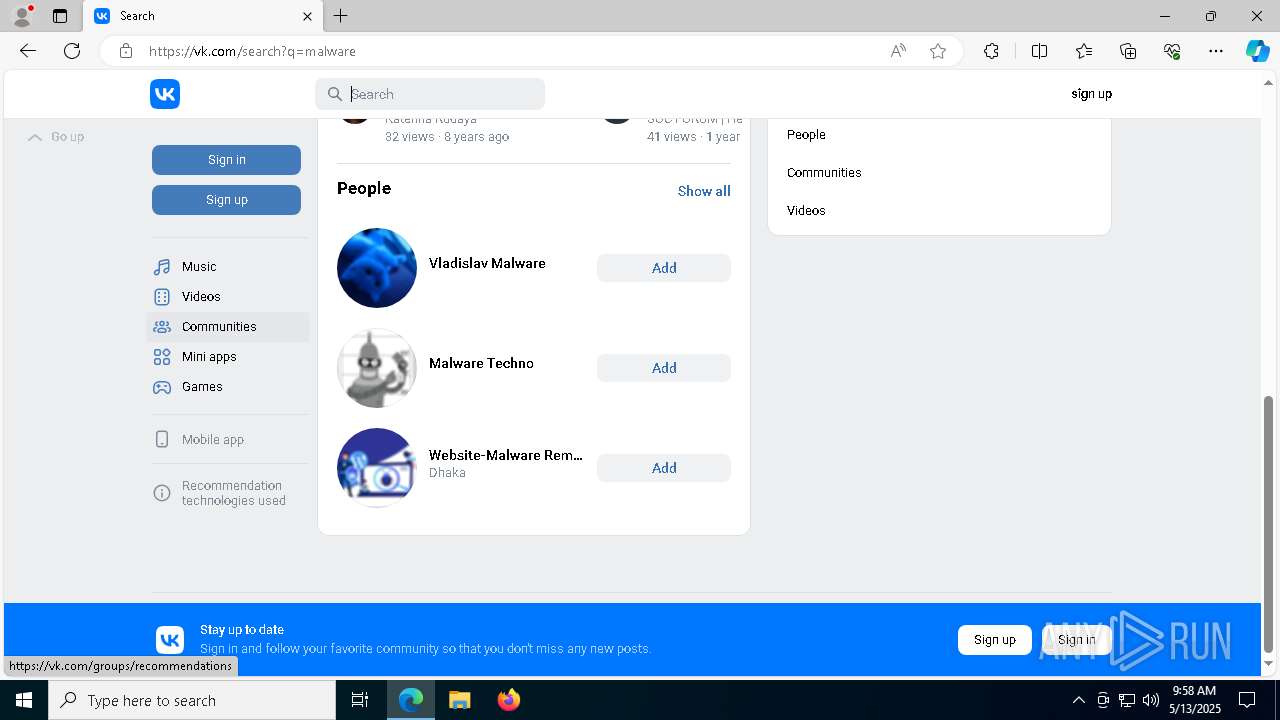
Task: Open Settings and more menu
Action: [x=1216, y=51]
